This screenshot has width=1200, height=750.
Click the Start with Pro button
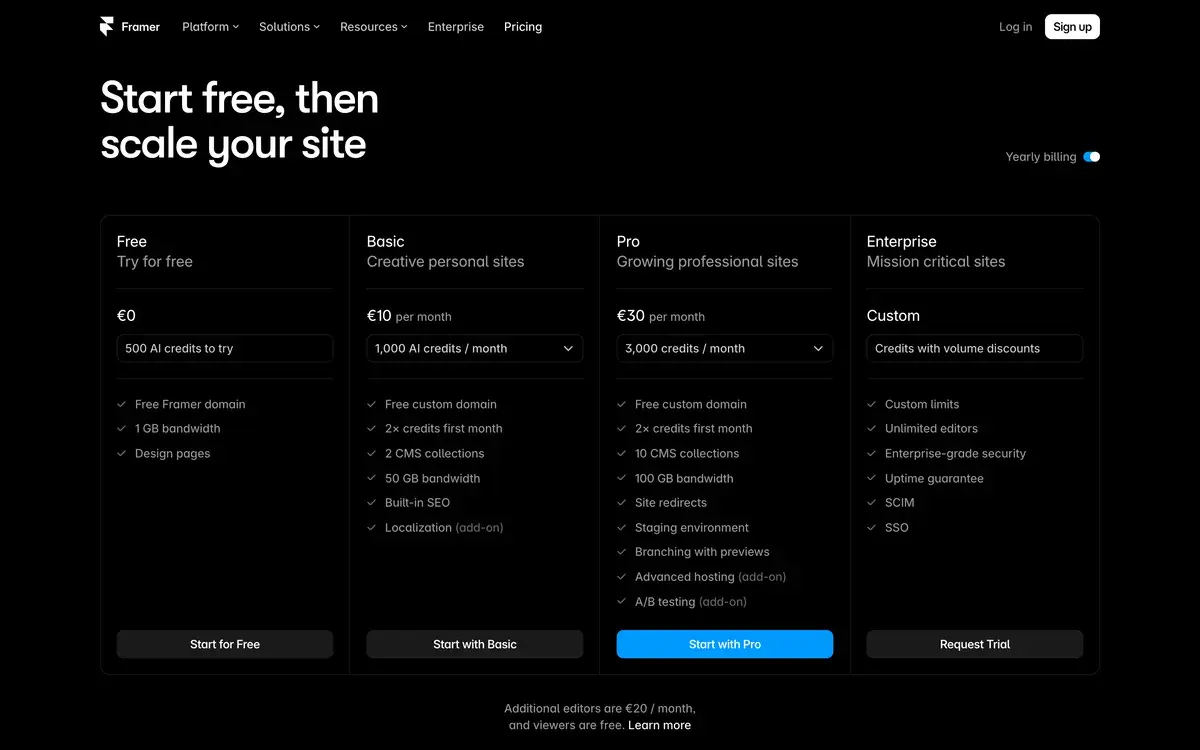pyautogui.click(x=725, y=644)
